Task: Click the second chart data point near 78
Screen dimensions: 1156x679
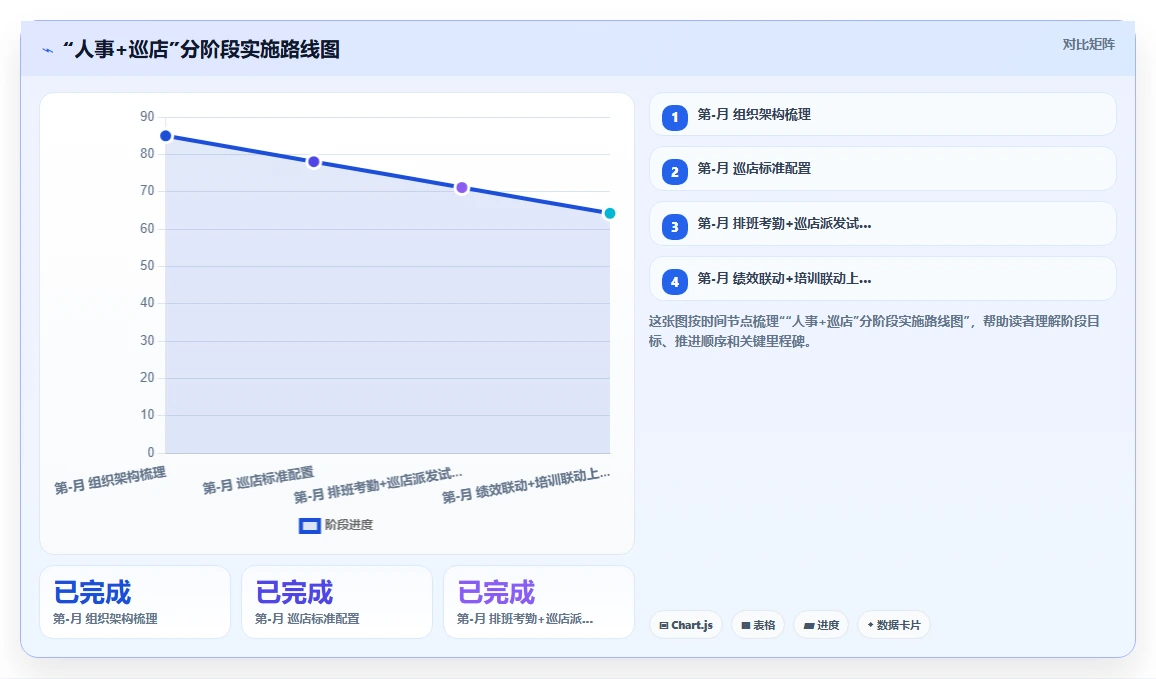Action: click(313, 161)
